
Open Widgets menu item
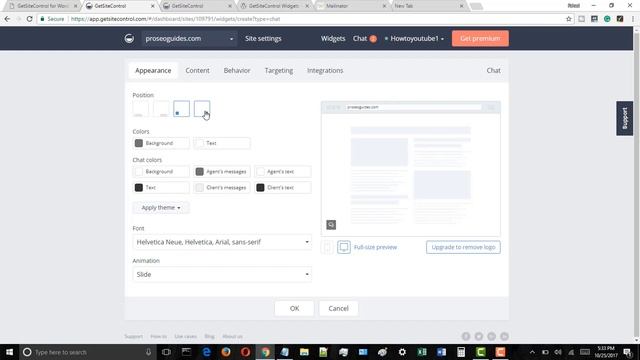333,38
